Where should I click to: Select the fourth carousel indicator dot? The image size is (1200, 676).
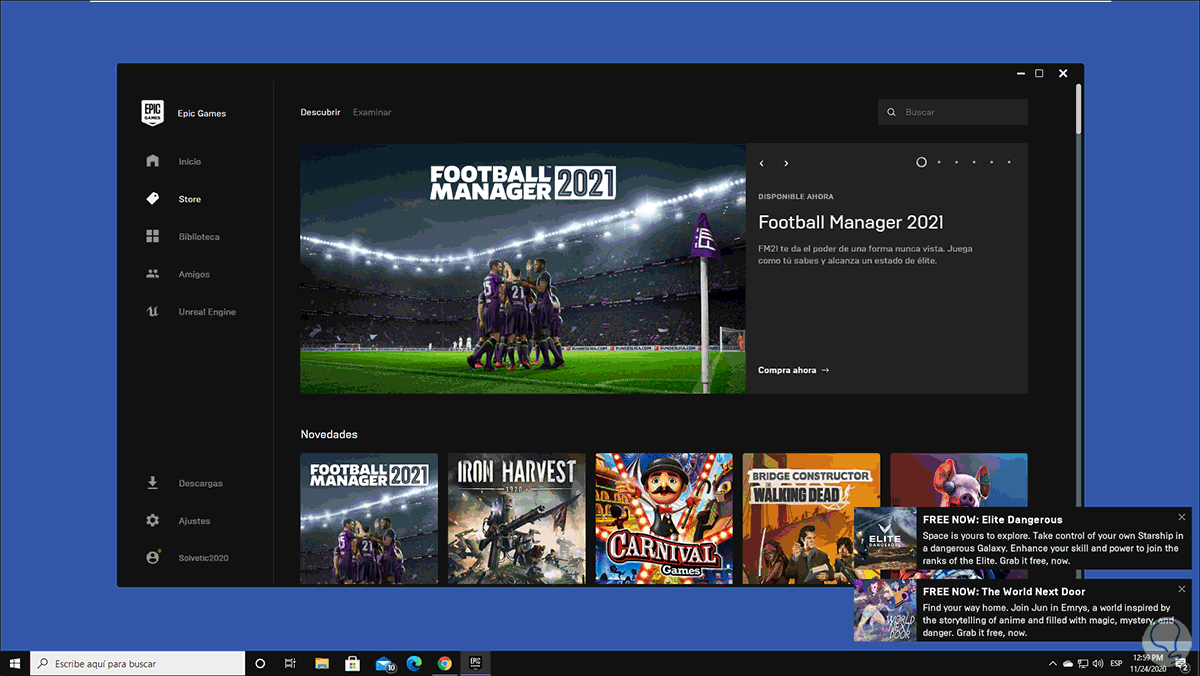974,162
